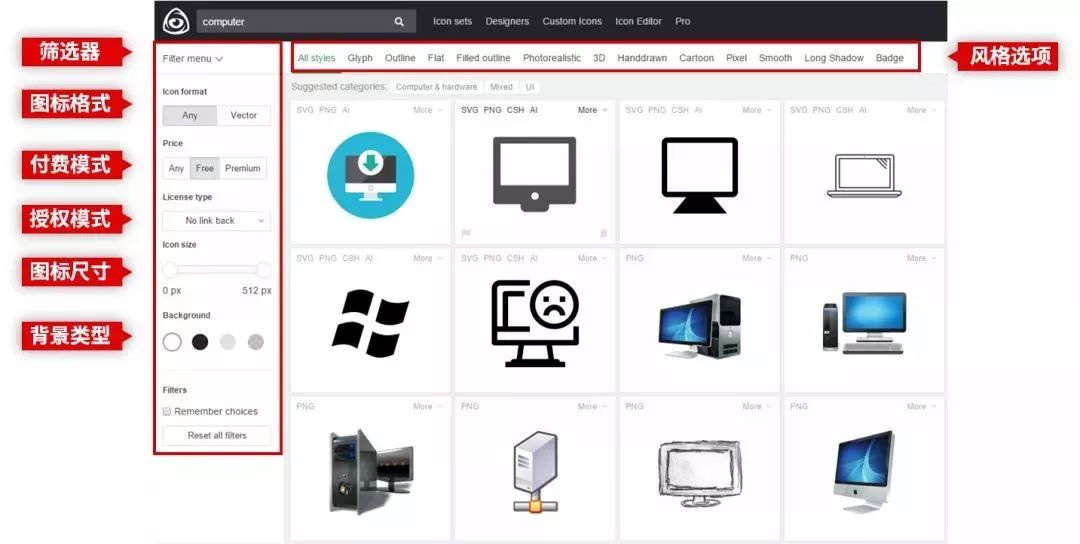Open the teal download computer icon
Viewport: 1080px width, 544px height.
pos(370,174)
